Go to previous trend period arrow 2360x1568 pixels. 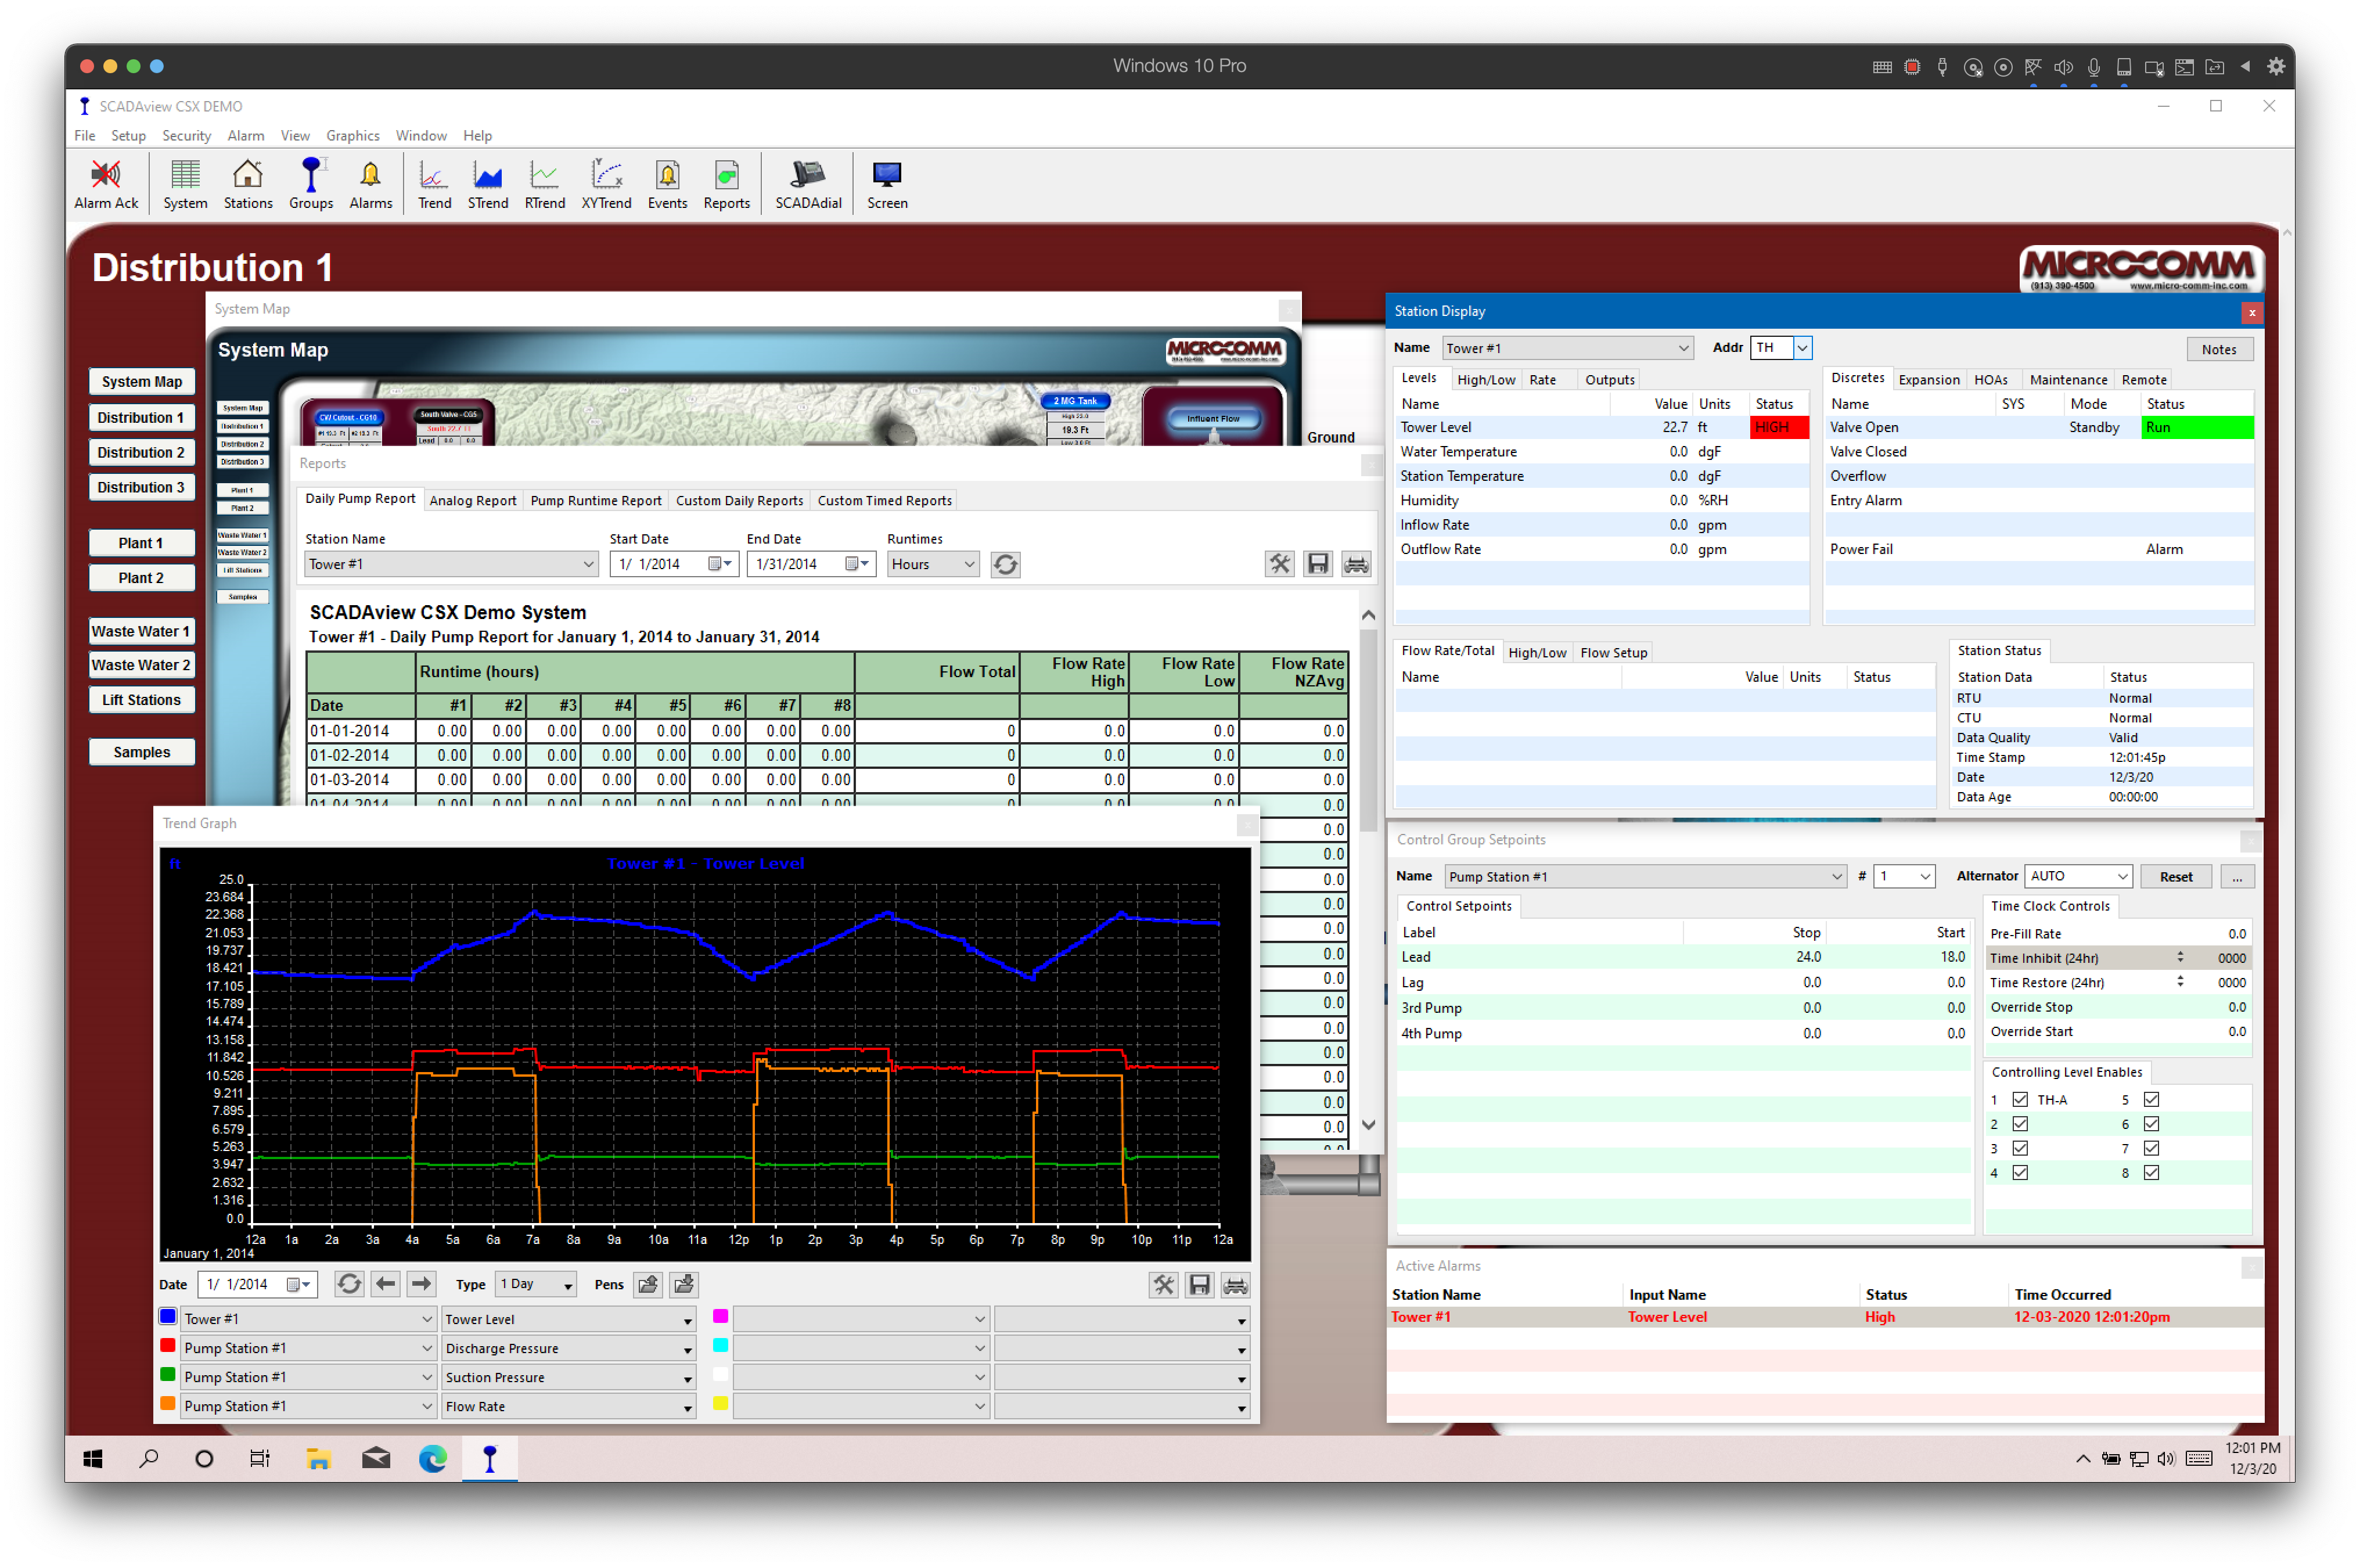[x=386, y=1284]
